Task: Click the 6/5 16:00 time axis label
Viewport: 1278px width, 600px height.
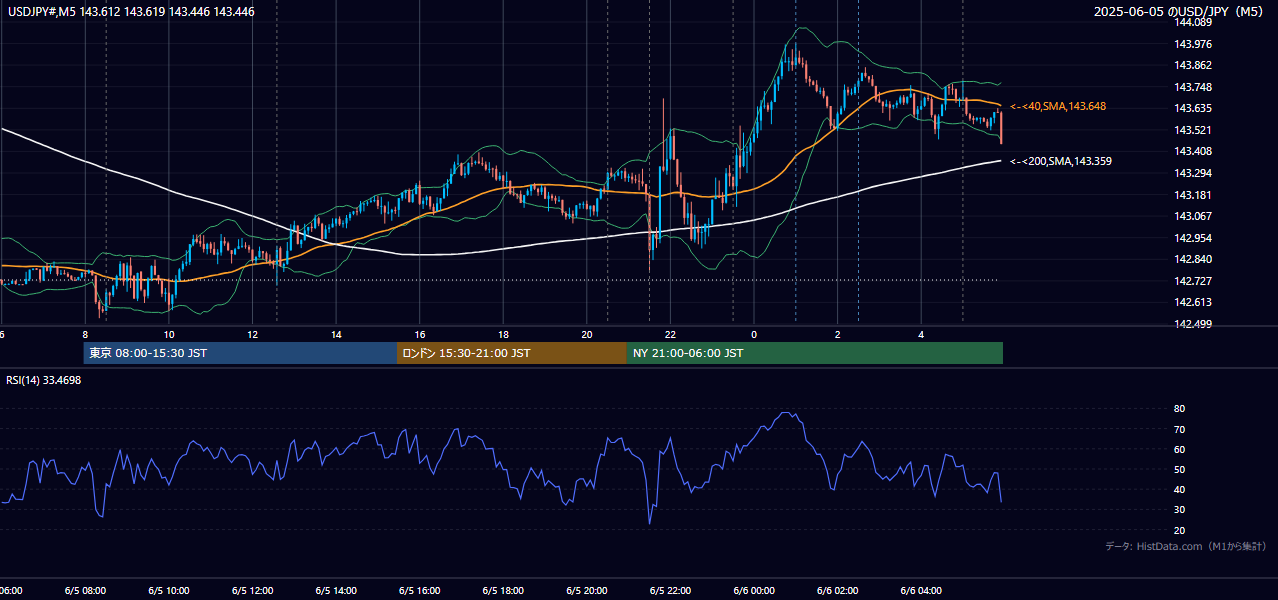Action: (420, 590)
